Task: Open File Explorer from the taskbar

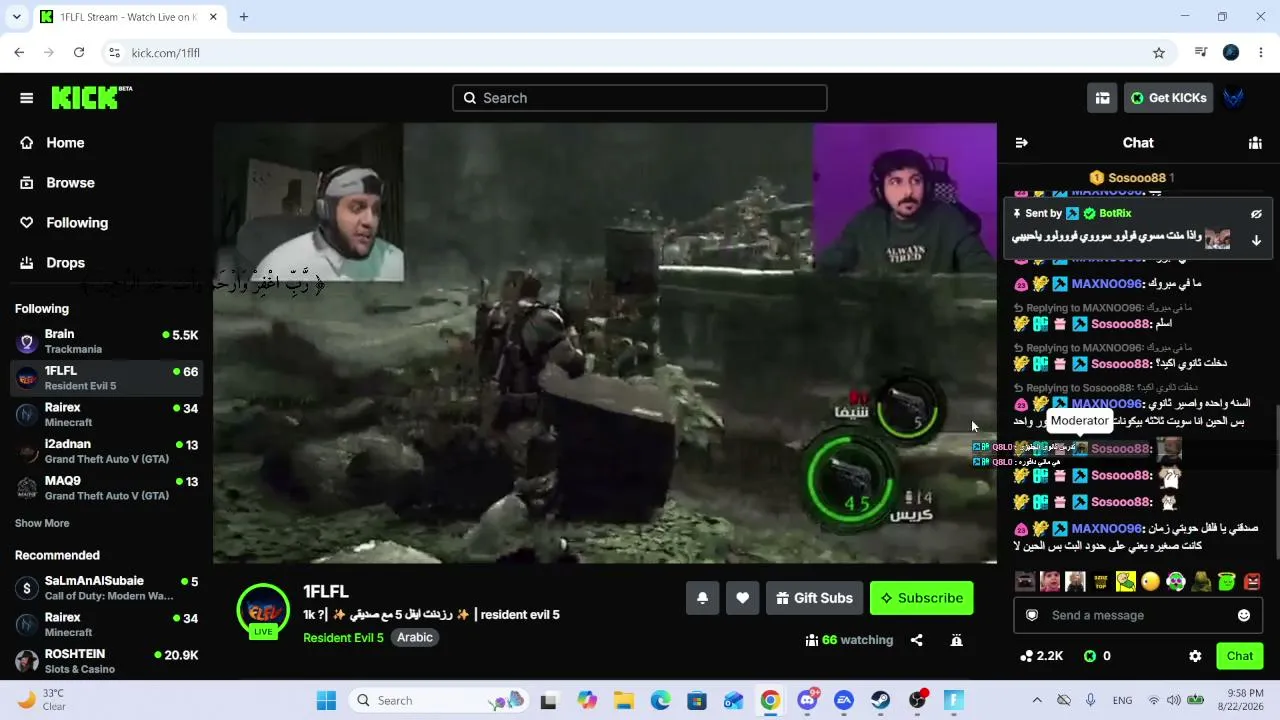Action: click(x=624, y=701)
